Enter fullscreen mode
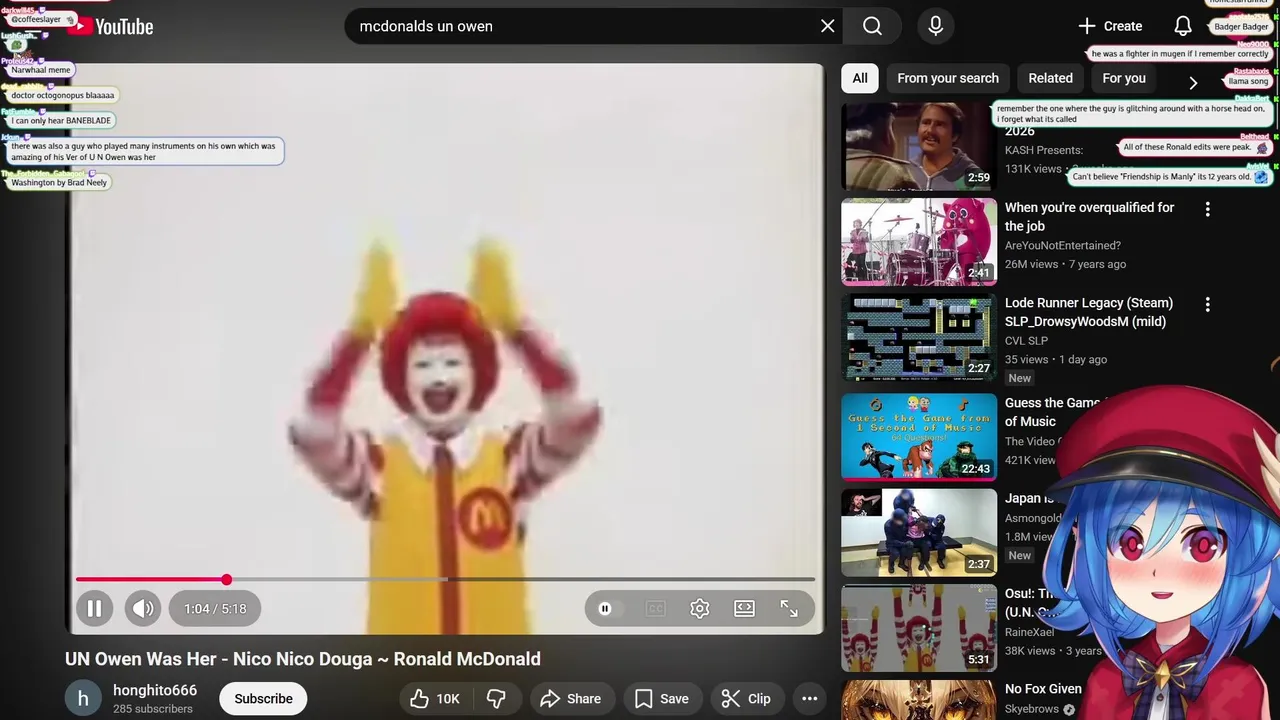Viewport: 1280px width, 720px height. click(789, 608)
